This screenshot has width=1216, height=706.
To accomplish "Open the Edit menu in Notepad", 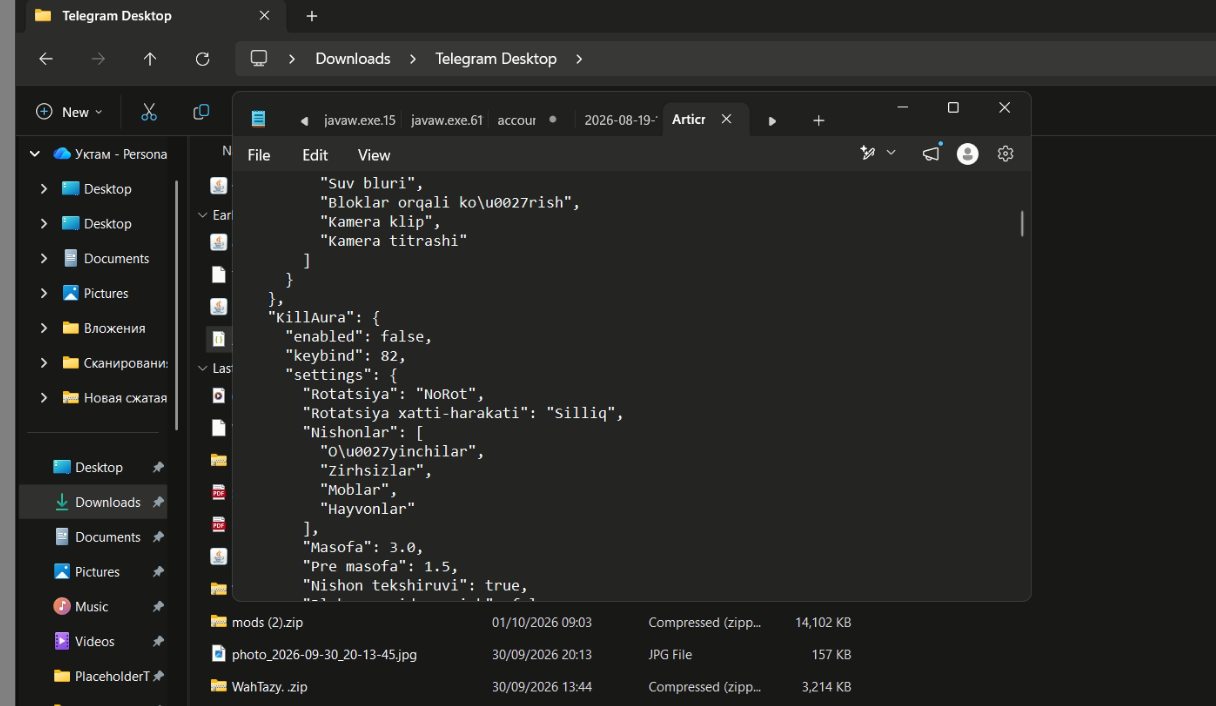I will 315,155.
